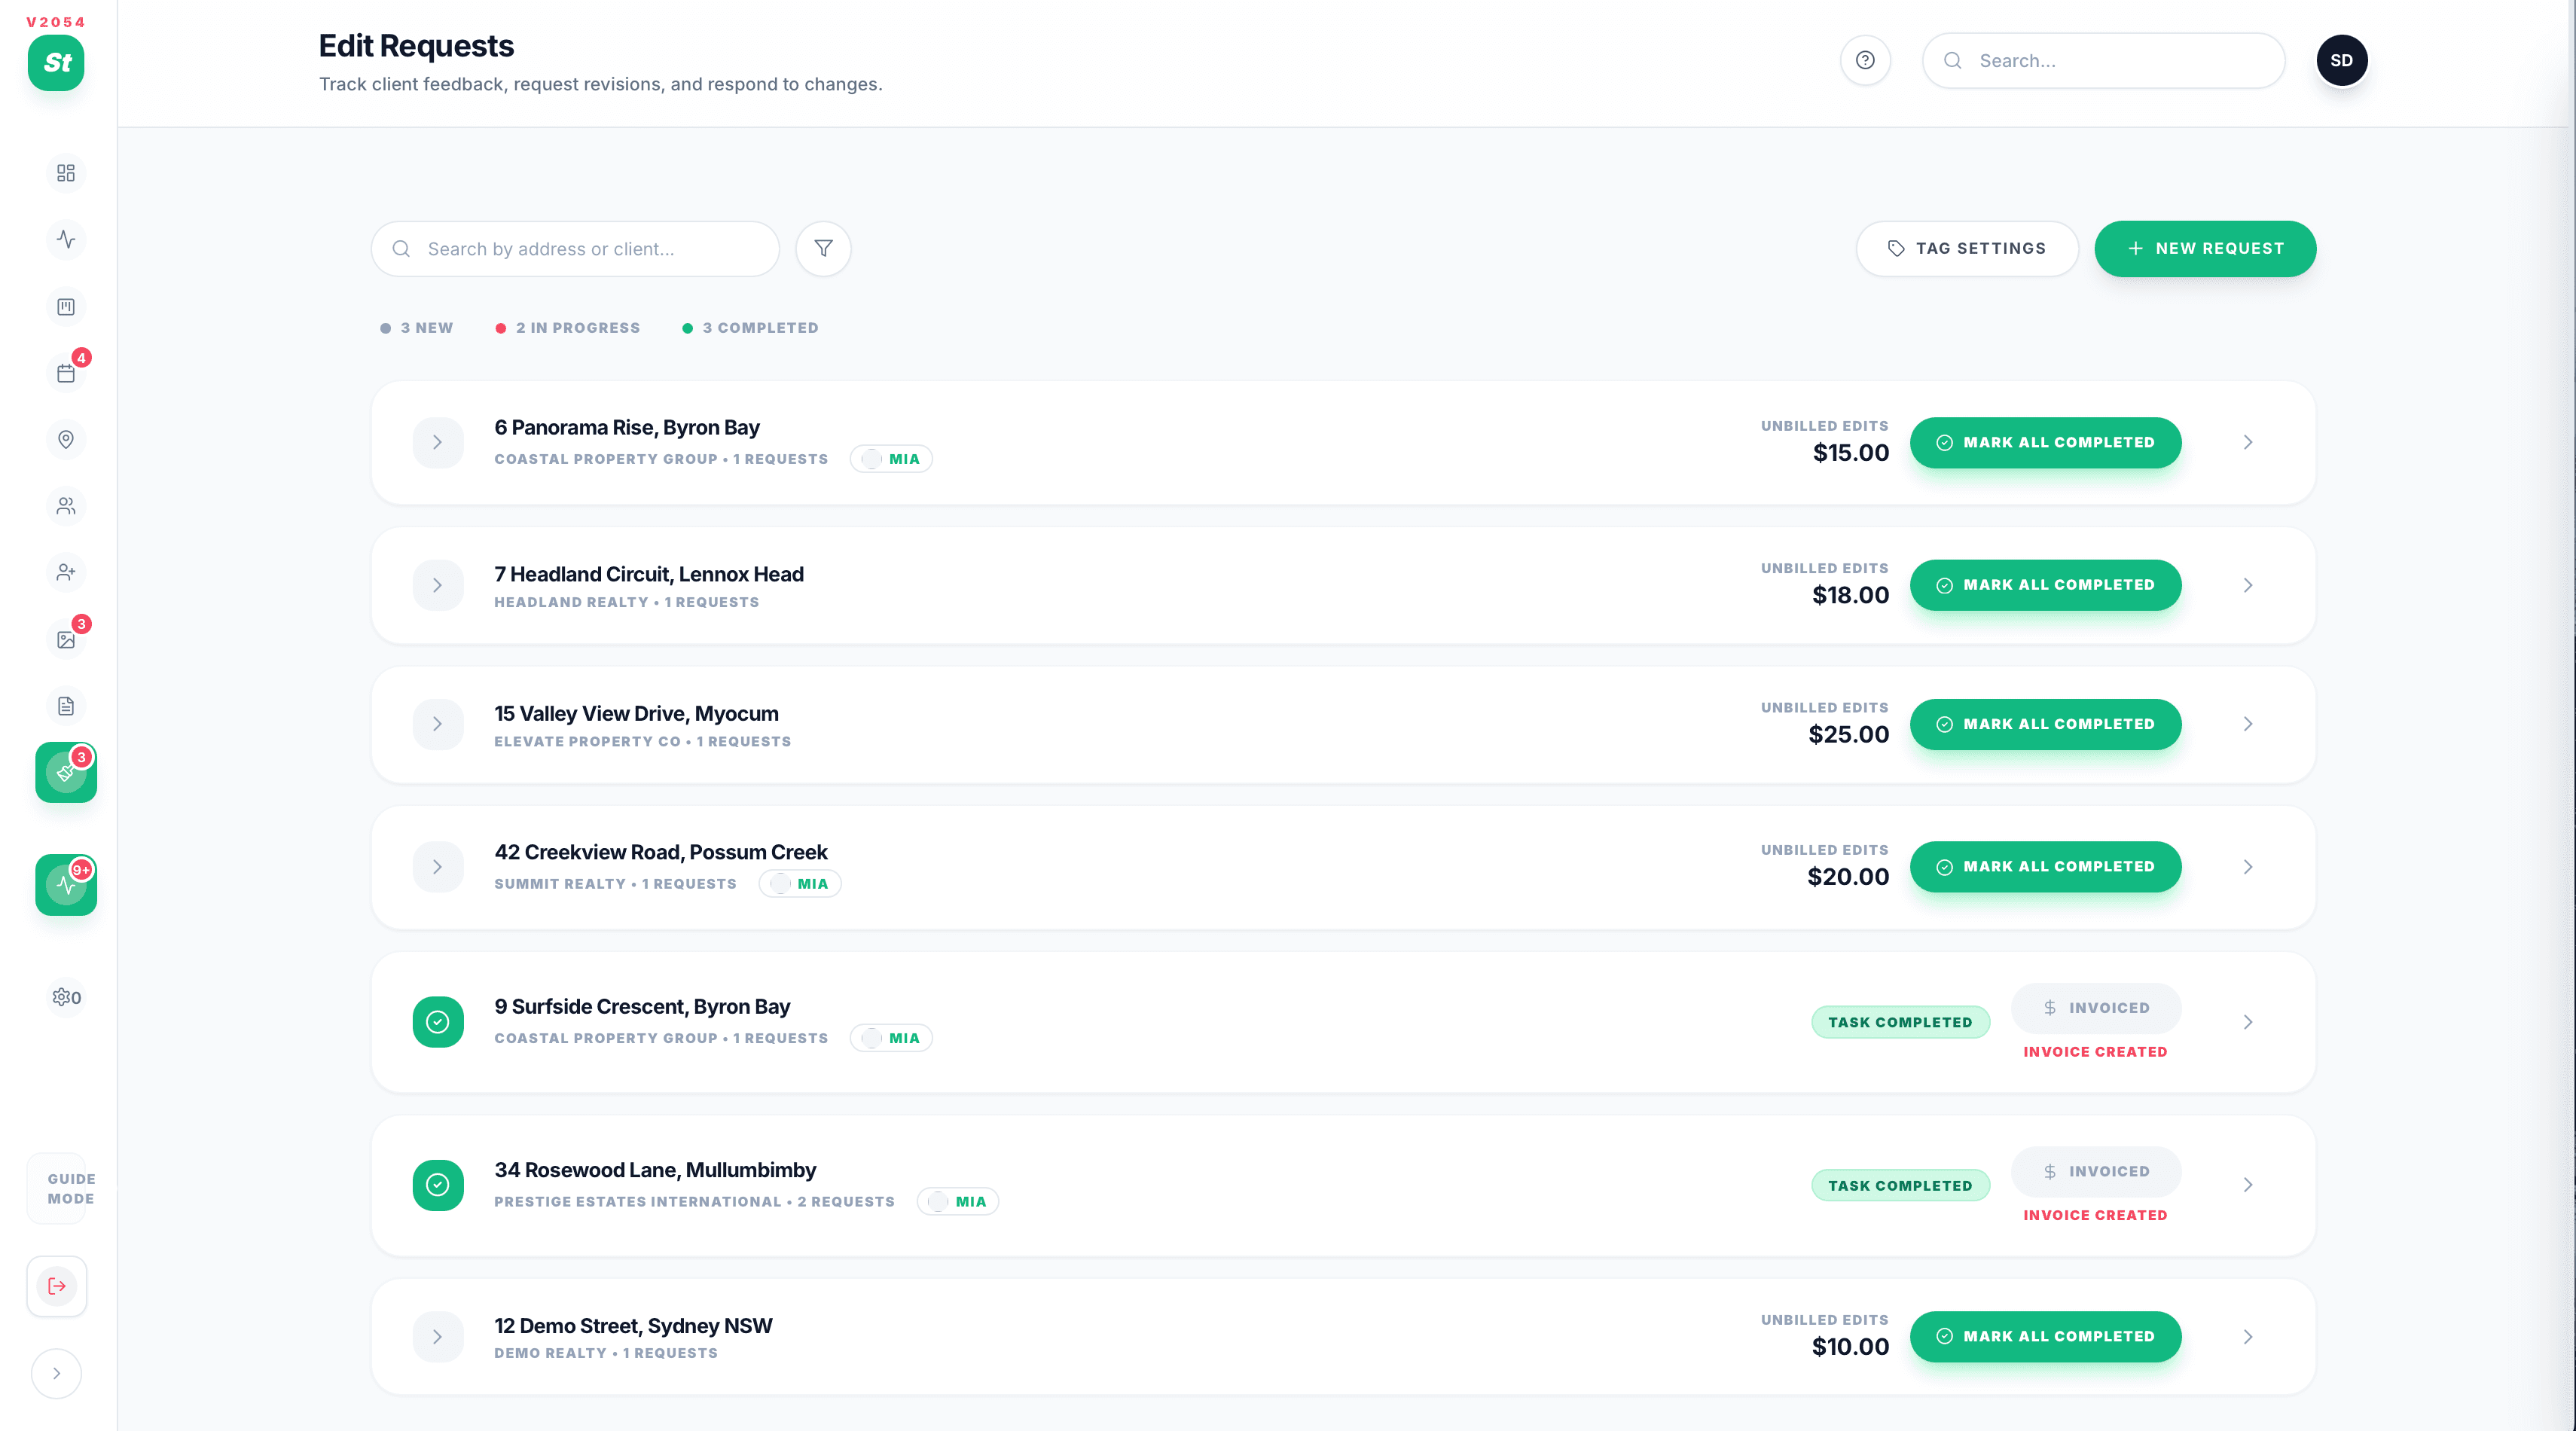The image size is (2576, 1431).
Task: Click Search by address or client field
Action: 575,248
